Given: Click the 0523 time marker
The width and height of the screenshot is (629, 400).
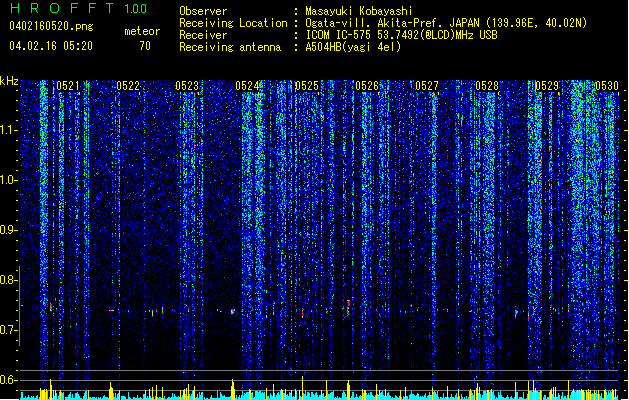Looking at the screenshot, I should point(187,86).
